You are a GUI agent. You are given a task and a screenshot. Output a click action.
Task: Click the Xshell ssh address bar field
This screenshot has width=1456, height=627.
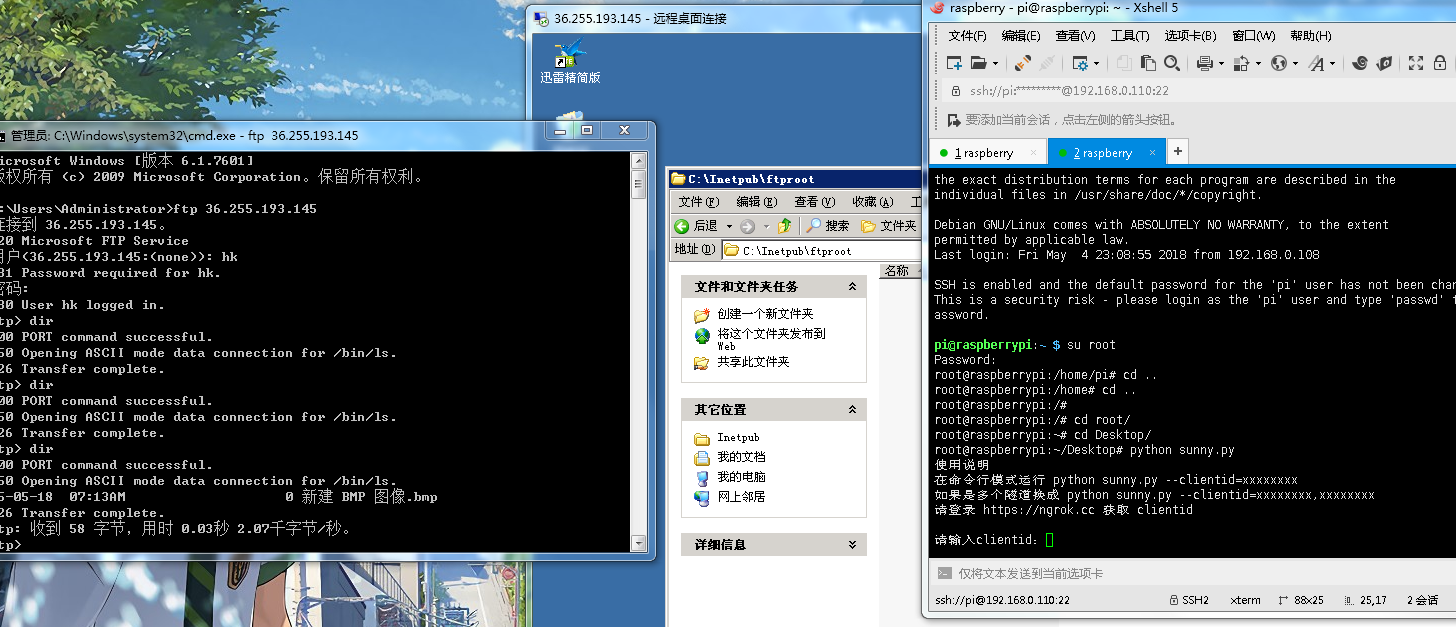[1200, 90]
